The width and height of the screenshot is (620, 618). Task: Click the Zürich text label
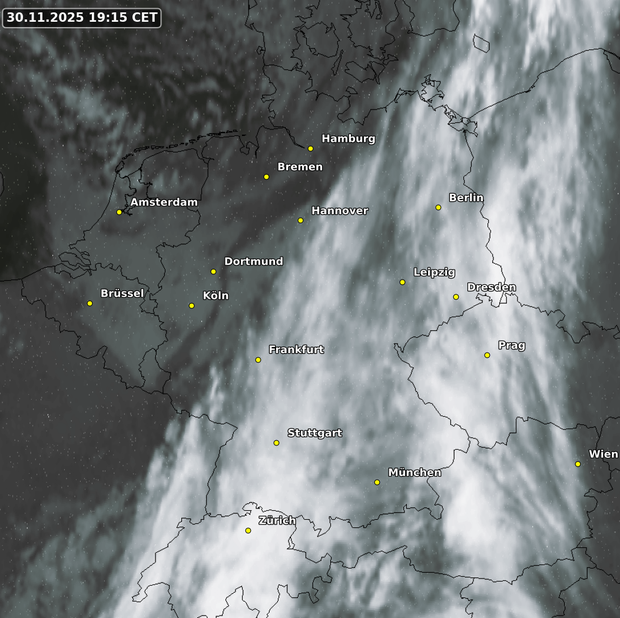point(276,521)
